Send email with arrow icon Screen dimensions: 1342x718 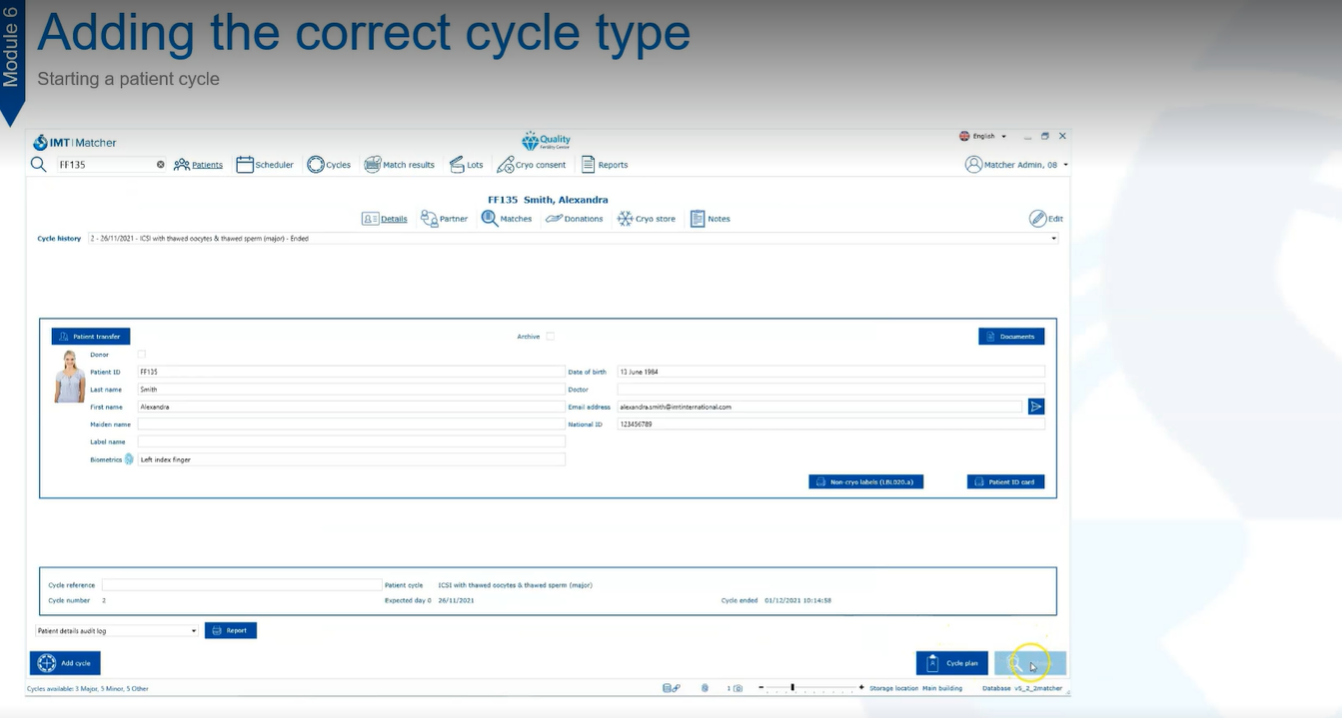pyautogui.click(x=1036, y=407)
